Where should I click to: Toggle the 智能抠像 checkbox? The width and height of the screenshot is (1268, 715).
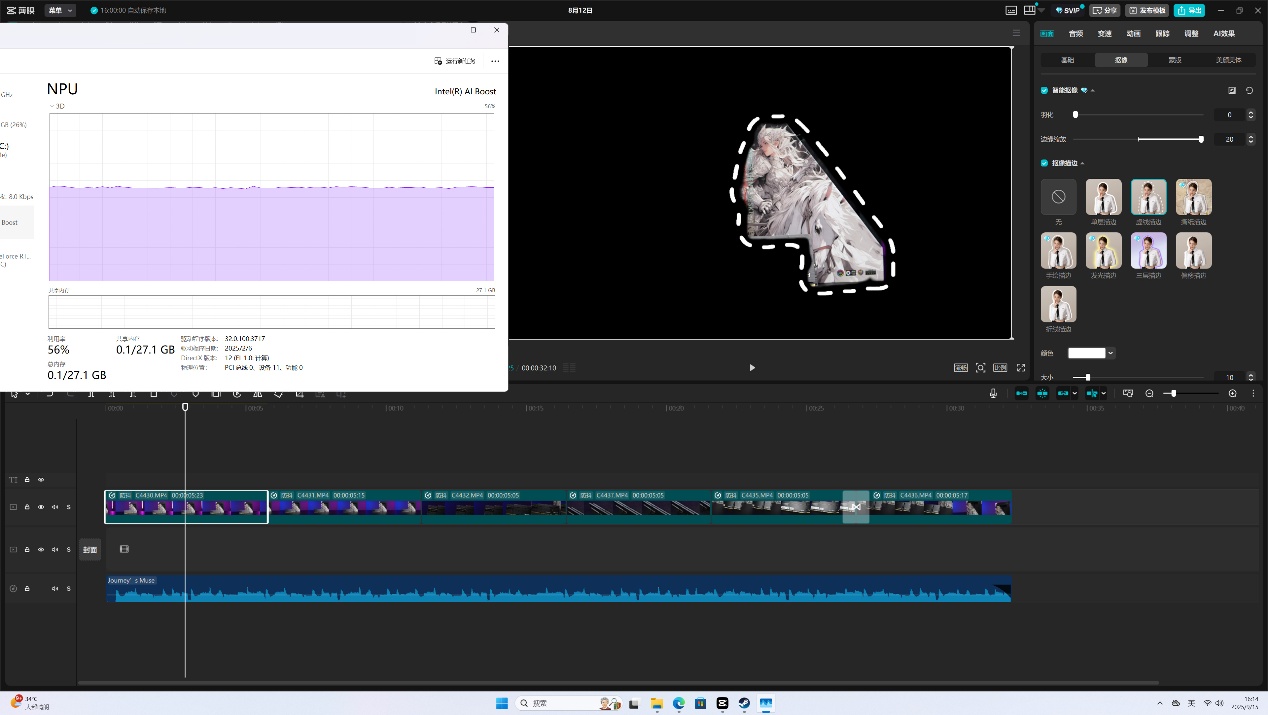coord(1045,90)
